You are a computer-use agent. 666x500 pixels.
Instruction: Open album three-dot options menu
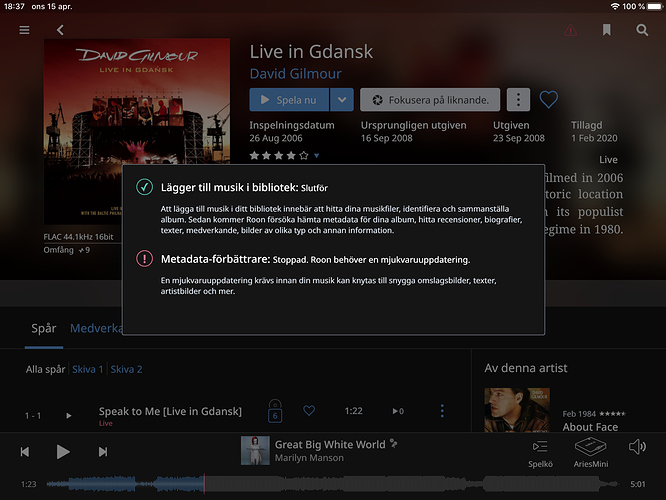(x=518, y=100)
